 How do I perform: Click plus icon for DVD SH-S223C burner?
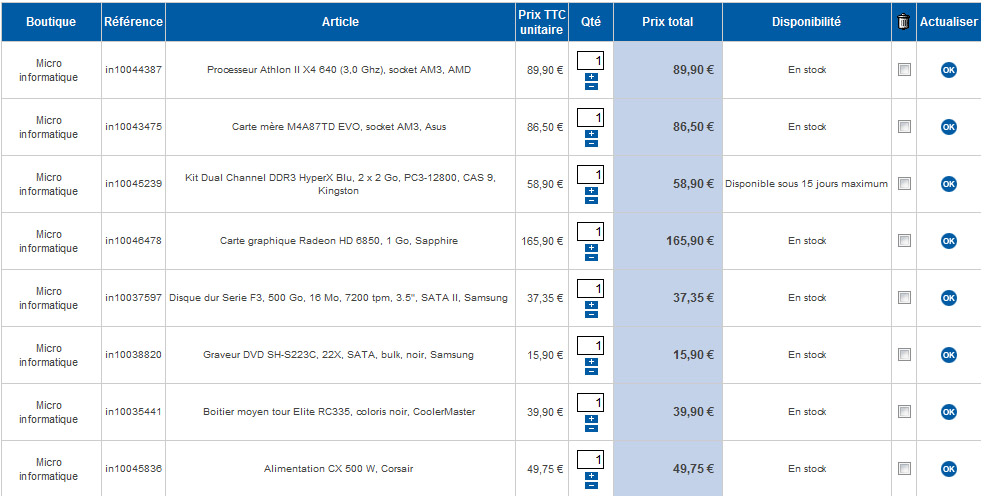590,361
